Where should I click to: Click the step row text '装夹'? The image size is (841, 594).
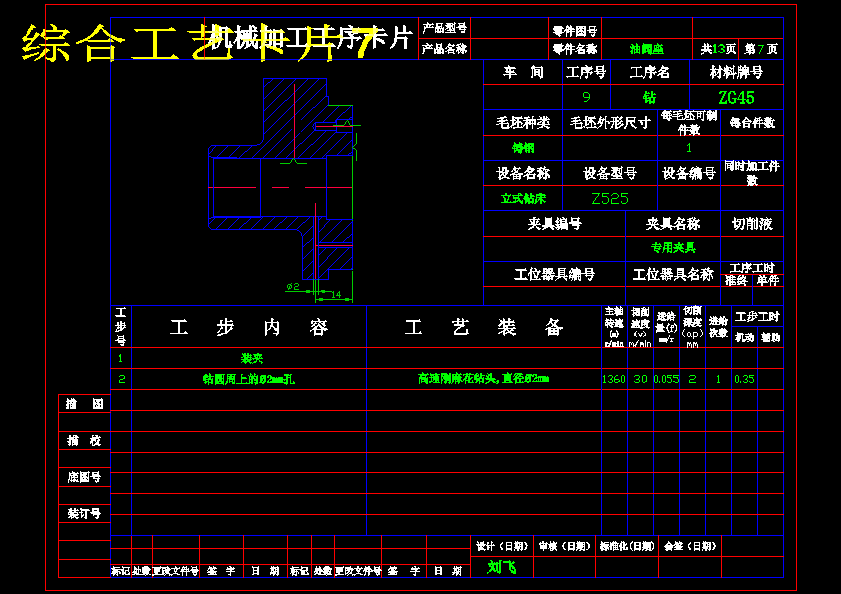[252, 358]
